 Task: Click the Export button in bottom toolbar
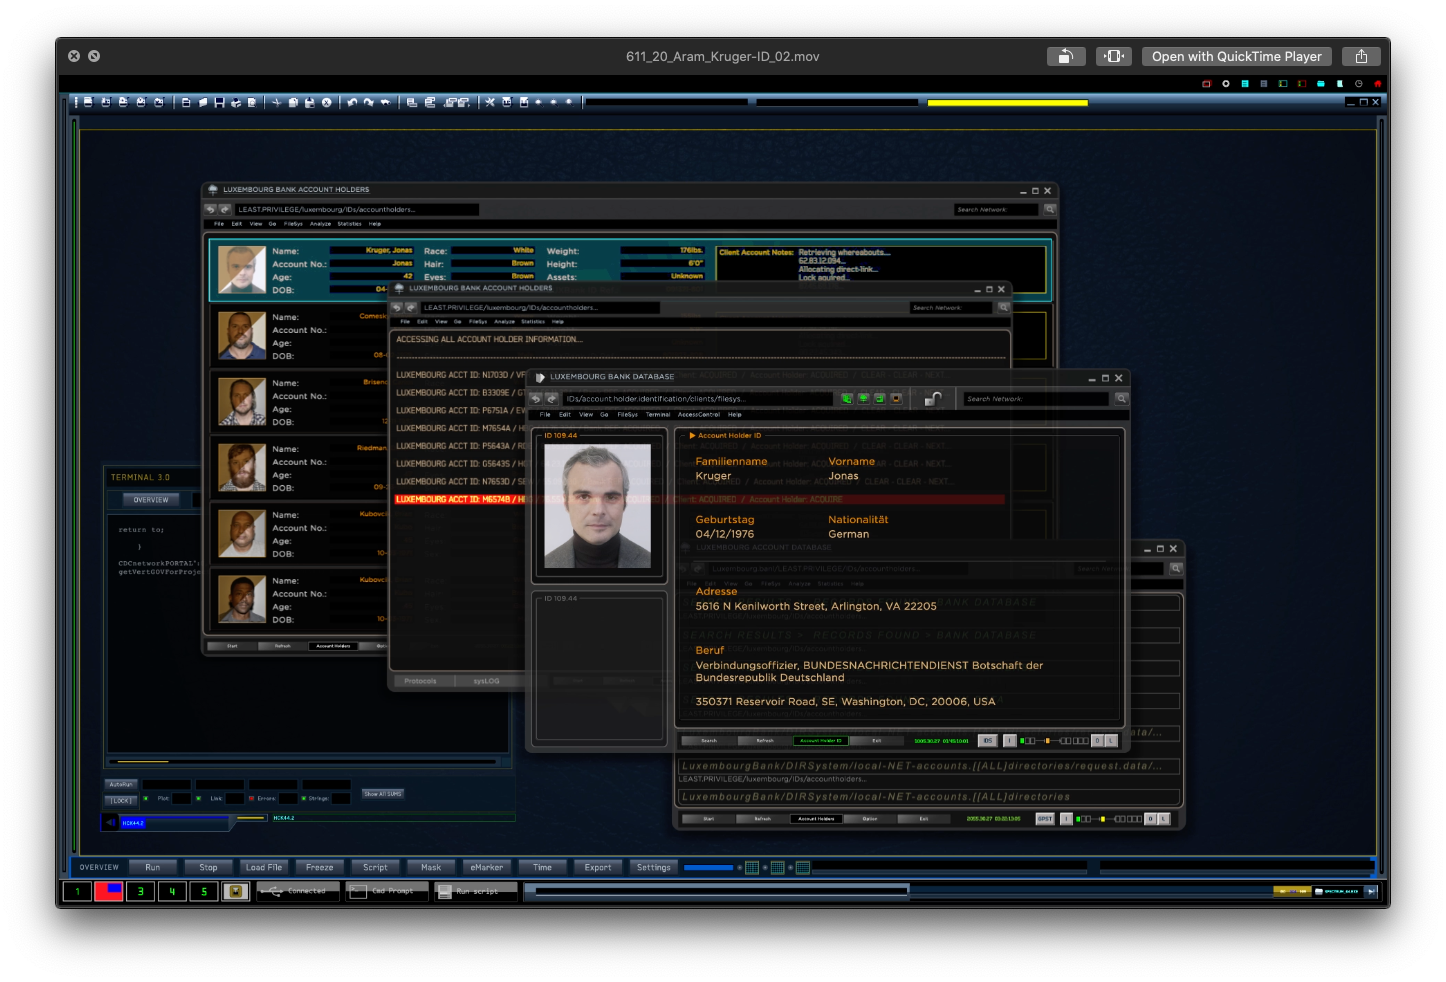pyautogui.click(x=598, y=867)
